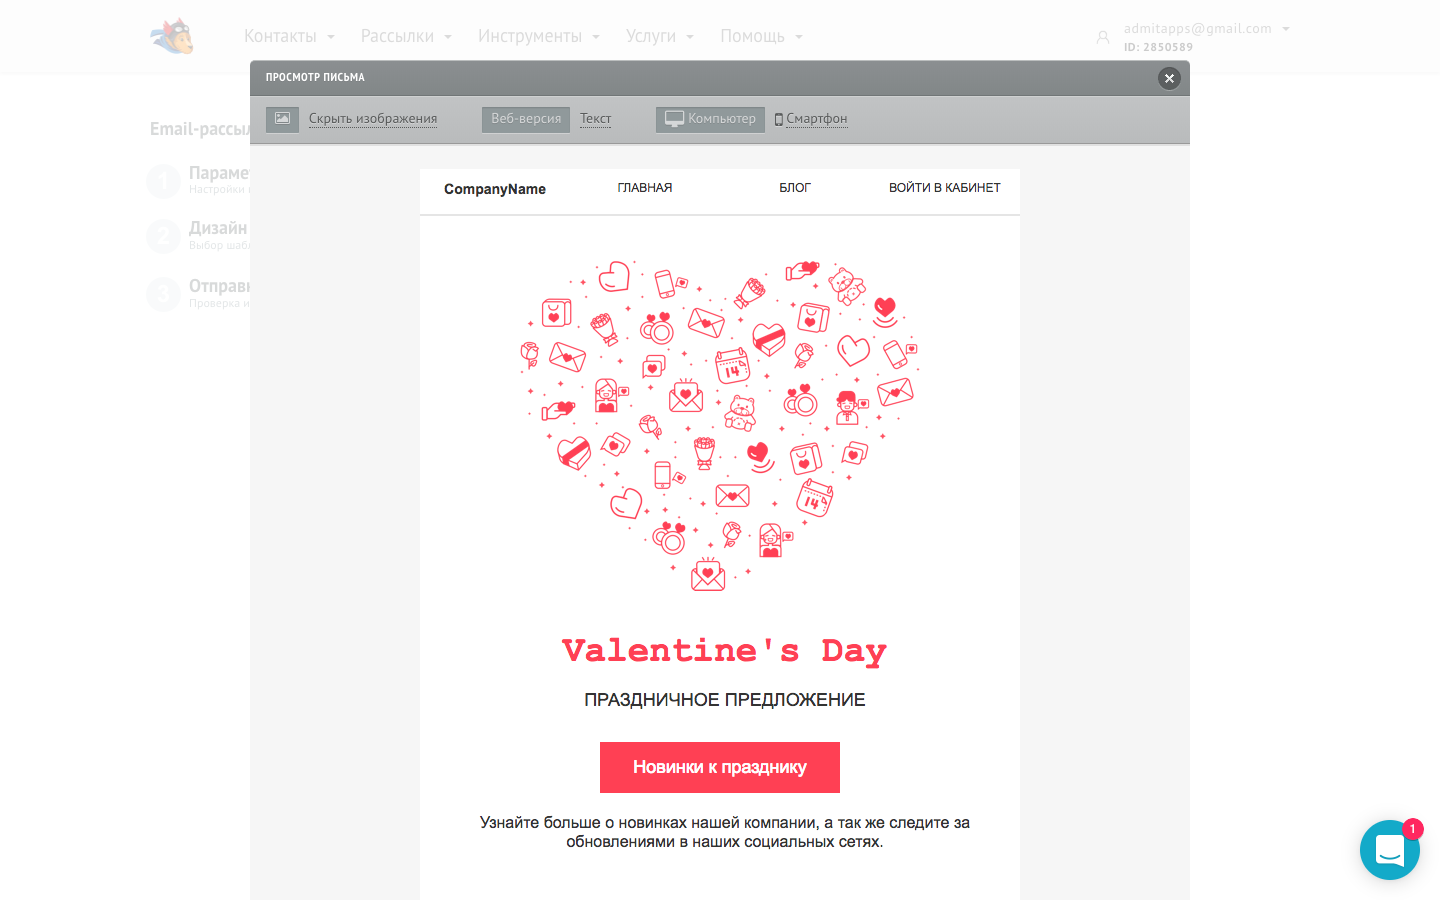Click the Скрыть изображения link

(x=373, y=119)
